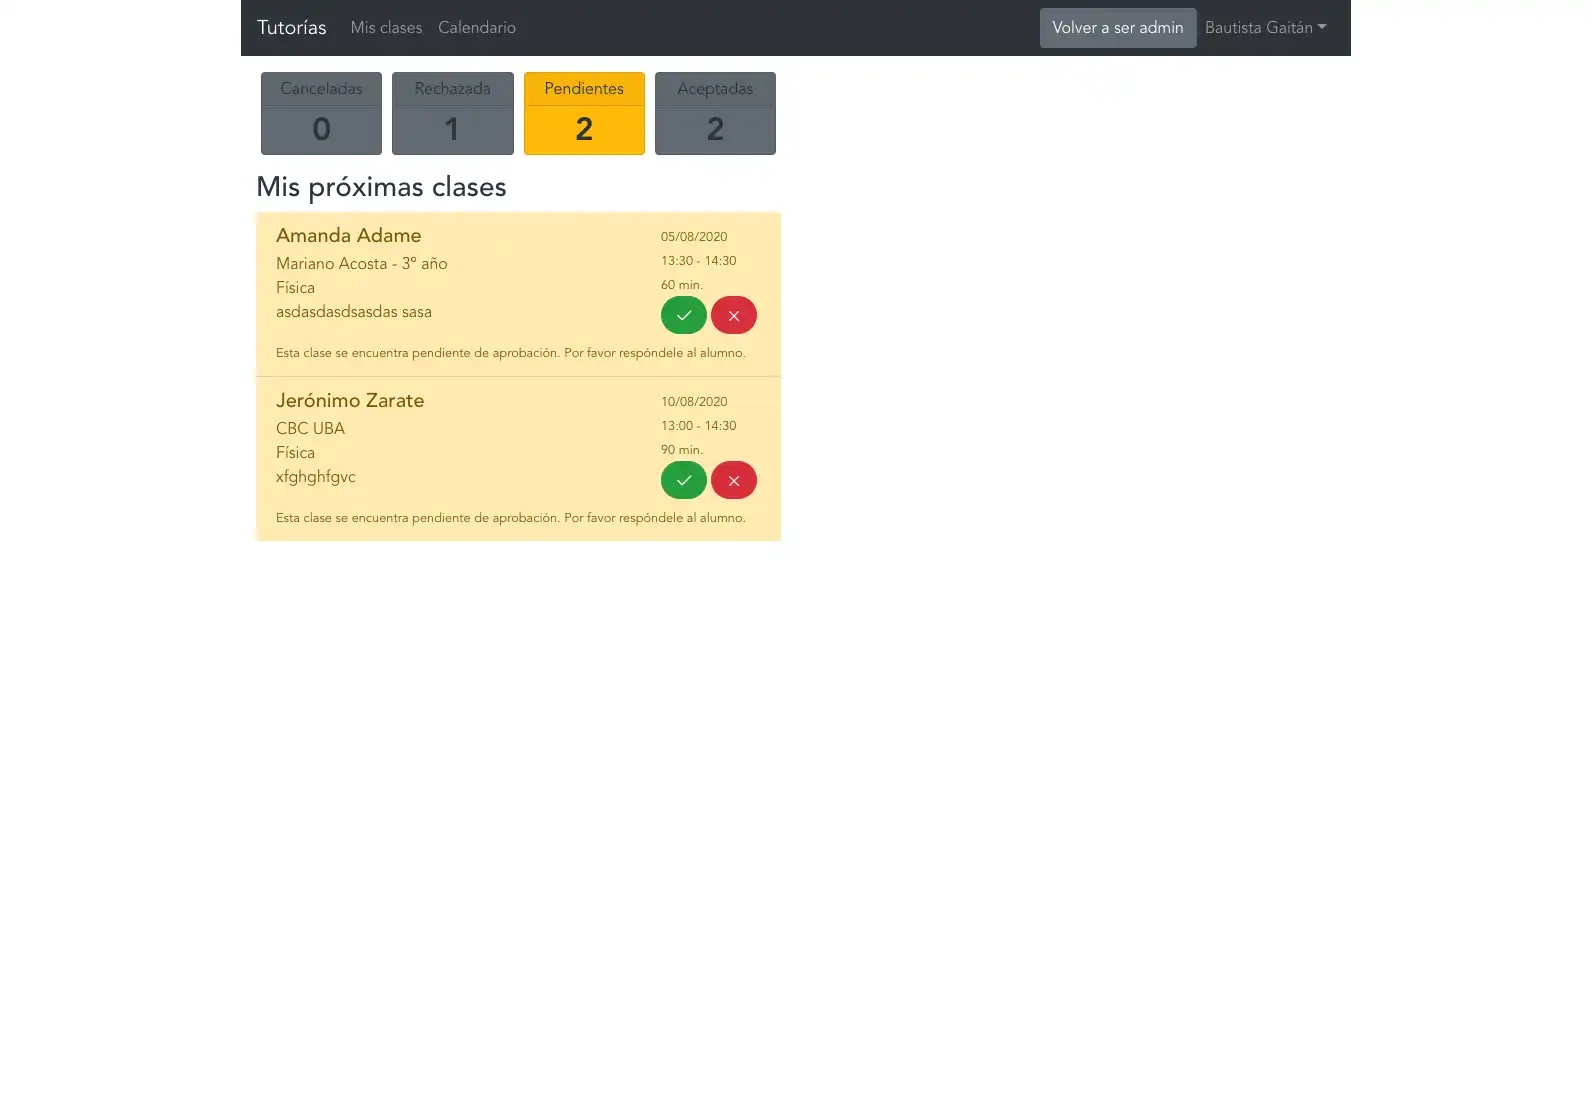Image resolution: width=1592 pixels, height=1093 pixels.
Task: Select the Pendientes filter card
Action: point(584,113)
